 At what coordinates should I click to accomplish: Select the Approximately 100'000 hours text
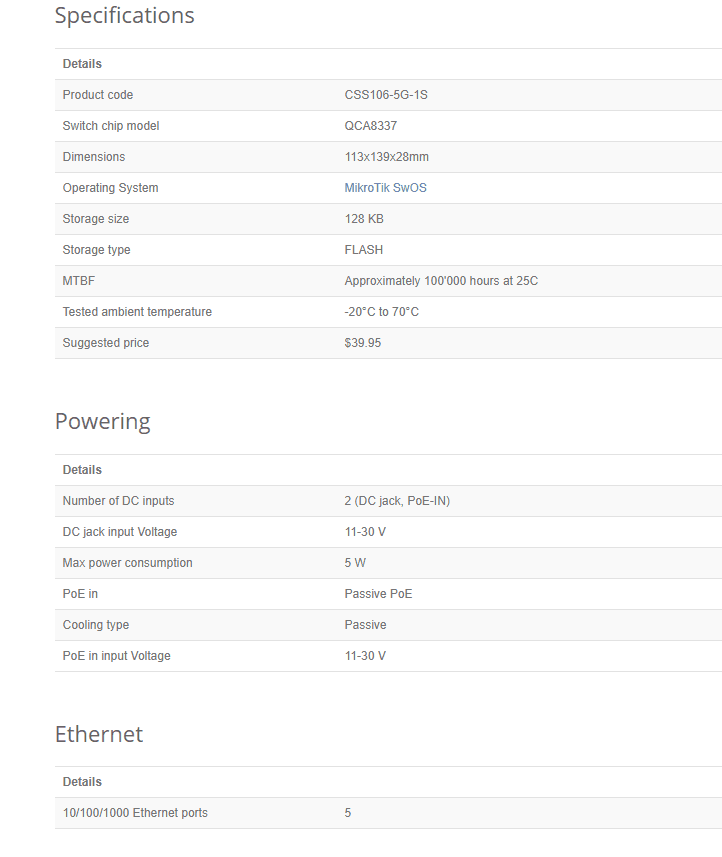[x=441, y=281]
